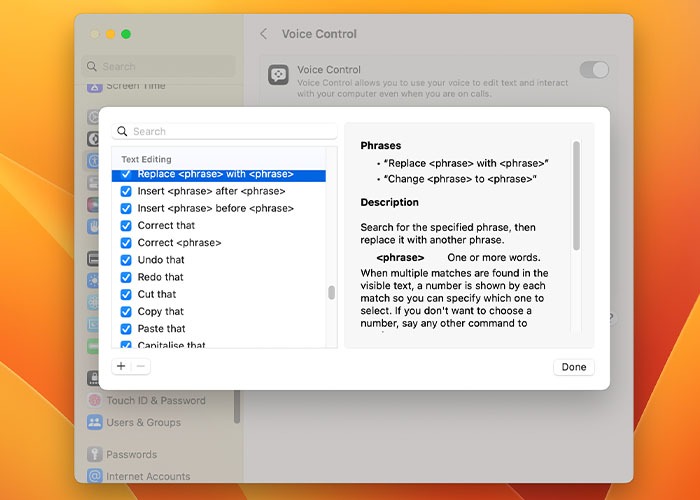Toggle the Correct that checkbox

[x=126, y=225]
